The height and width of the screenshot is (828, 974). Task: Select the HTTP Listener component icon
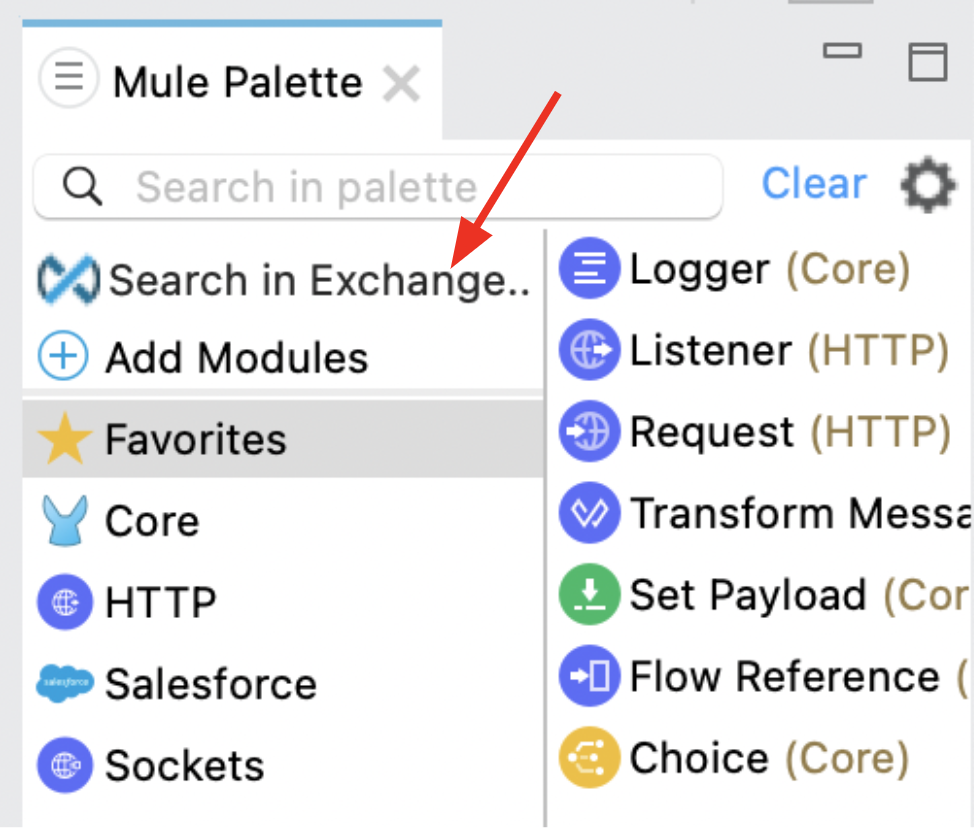pos(590,350)
